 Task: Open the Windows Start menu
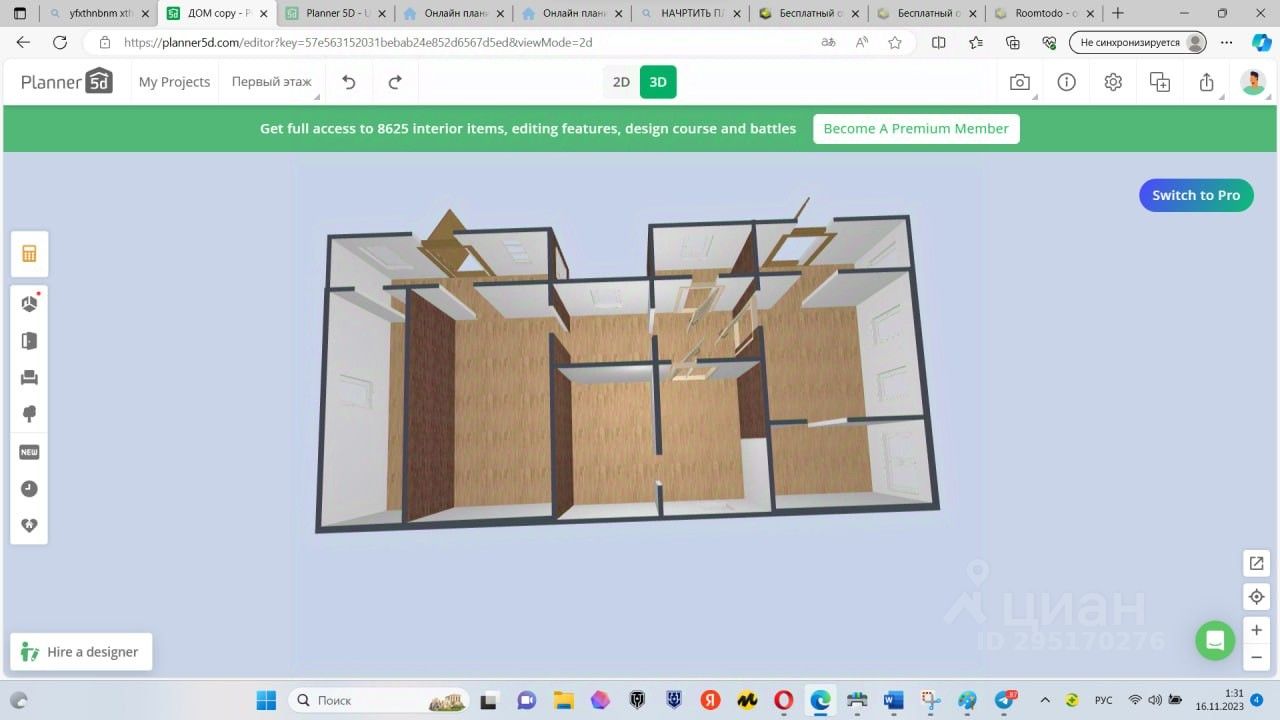coord(266,700)
